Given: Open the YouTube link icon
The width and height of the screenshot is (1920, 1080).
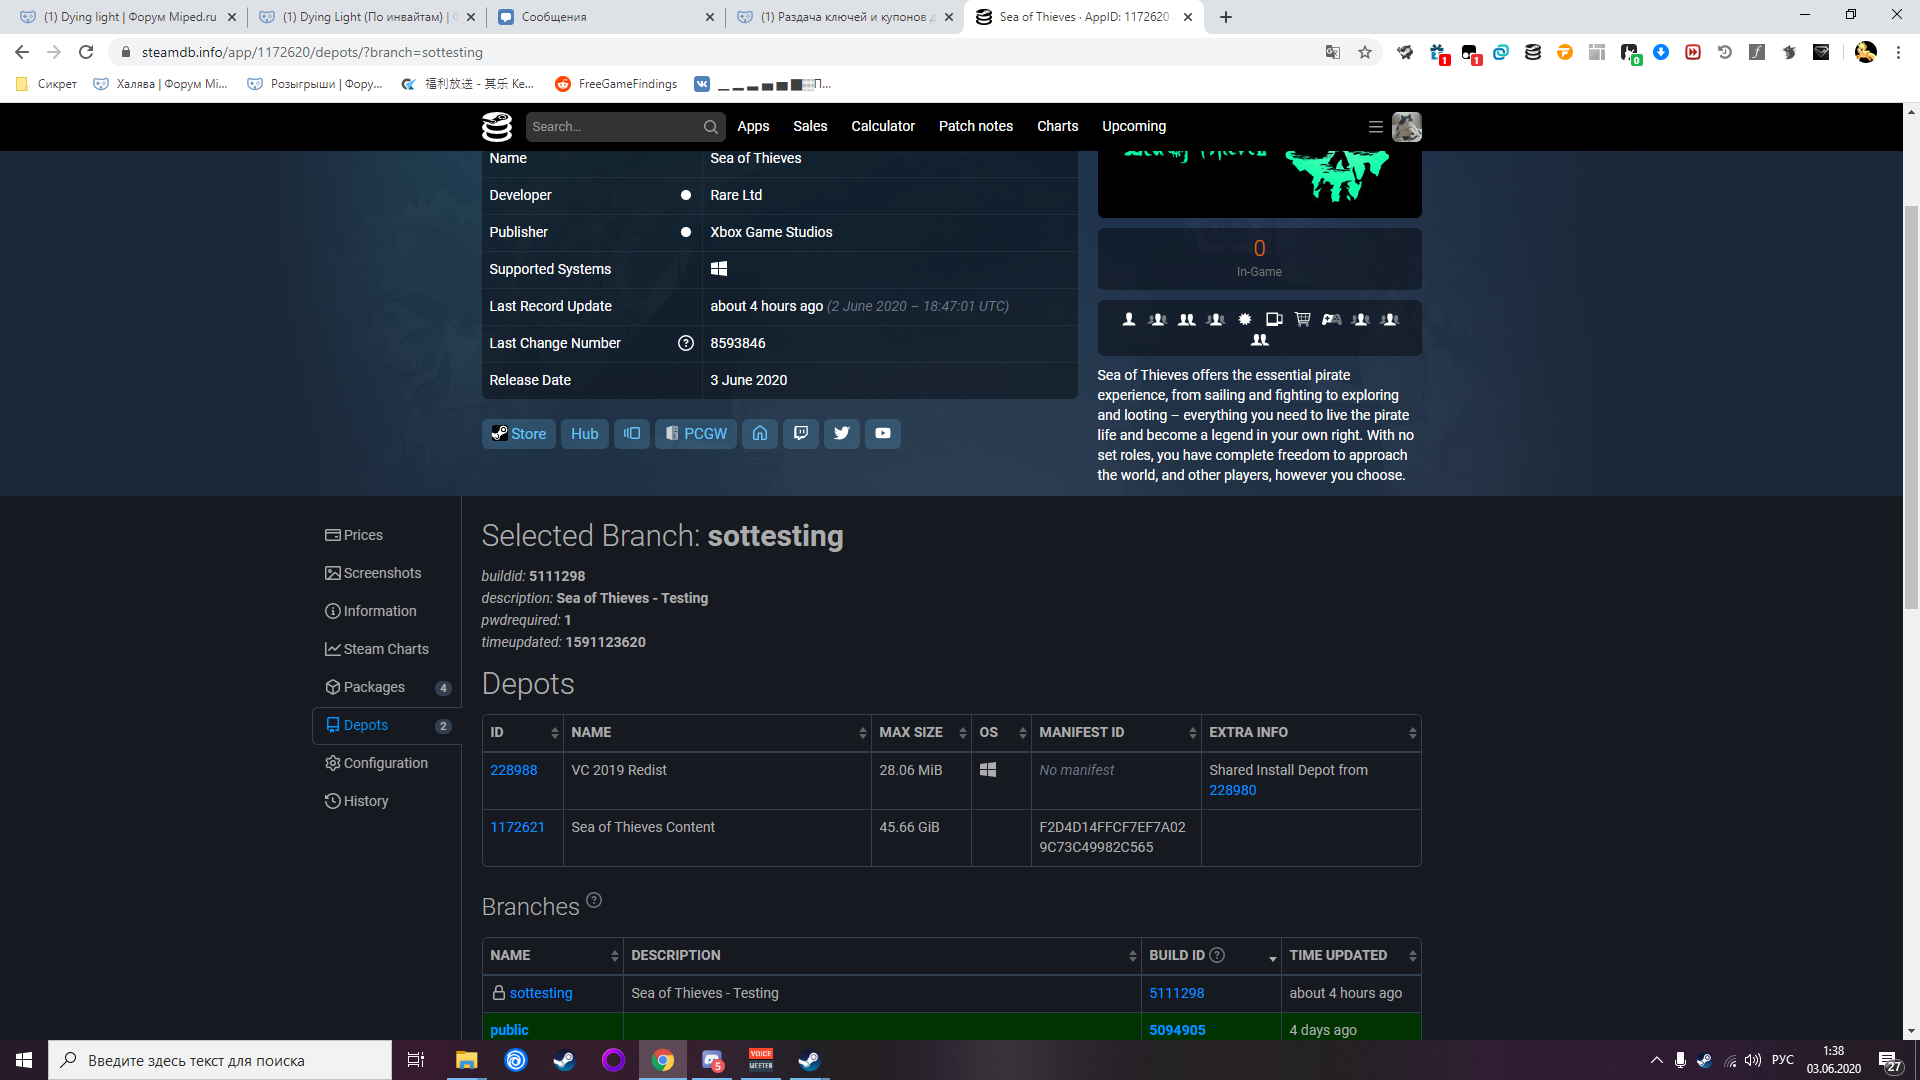Looking at the screenshot, I should tap(883, 434).
